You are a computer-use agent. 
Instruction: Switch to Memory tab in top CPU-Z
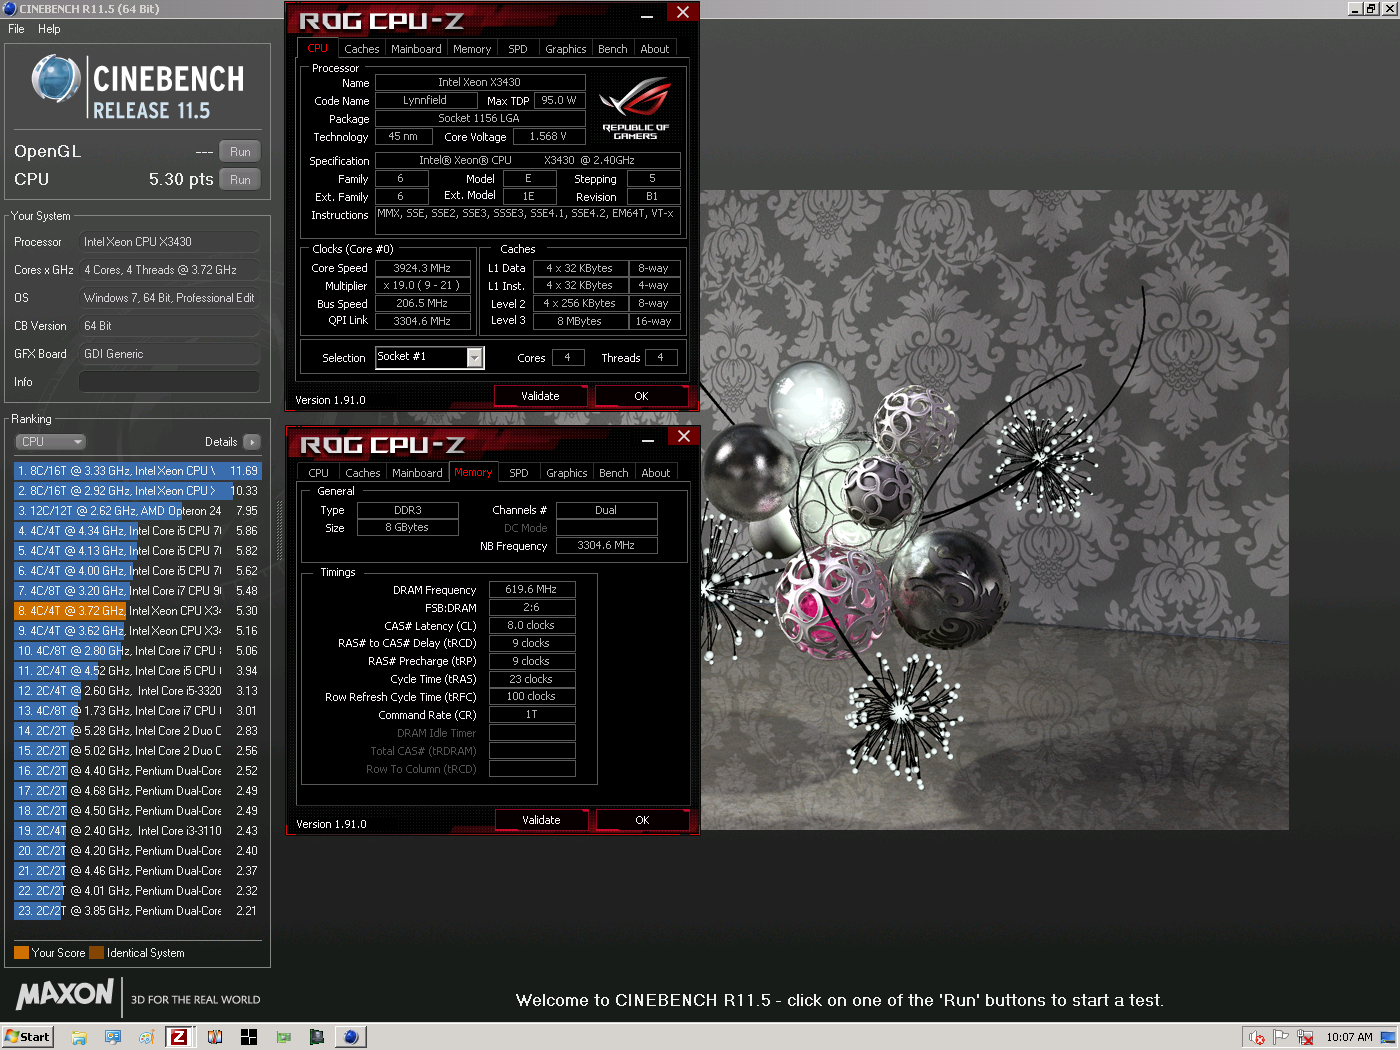click(x=472, y=49)
